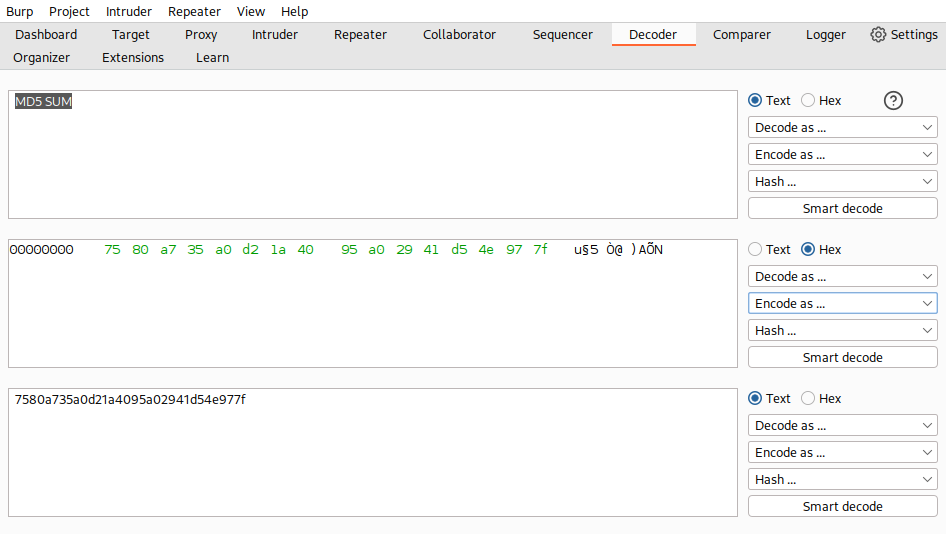Switch to the Intruder tab
The image size is (946, 534).
coord(275,35)
